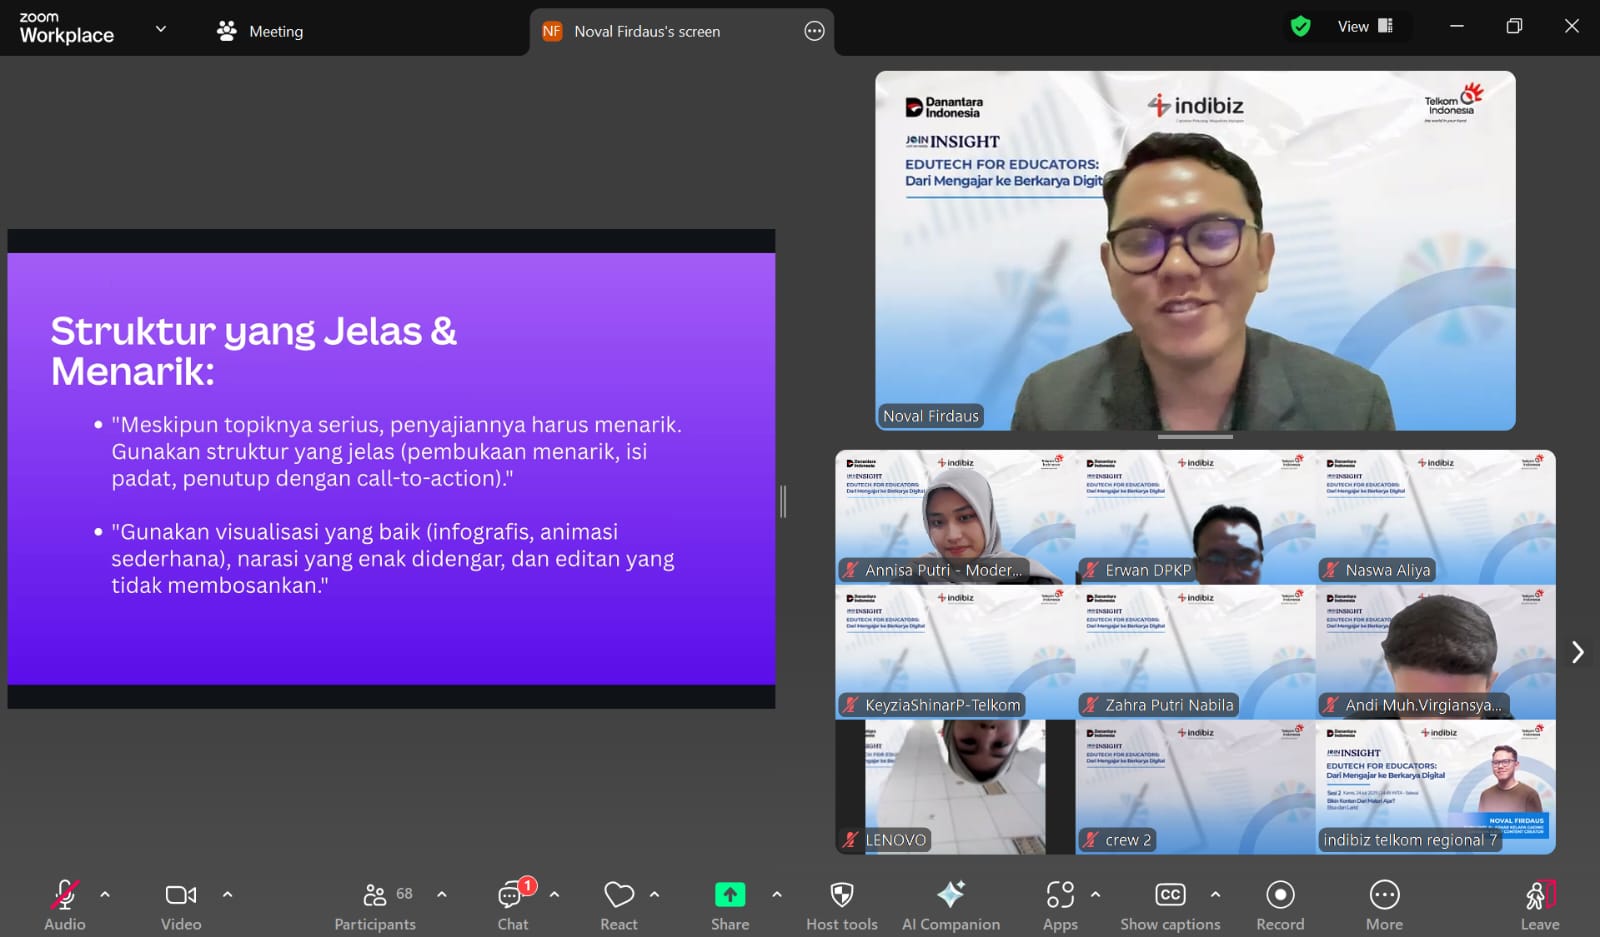The image size is (1600, 937).
Task: Toggle the Video camera
Action: 181,905
